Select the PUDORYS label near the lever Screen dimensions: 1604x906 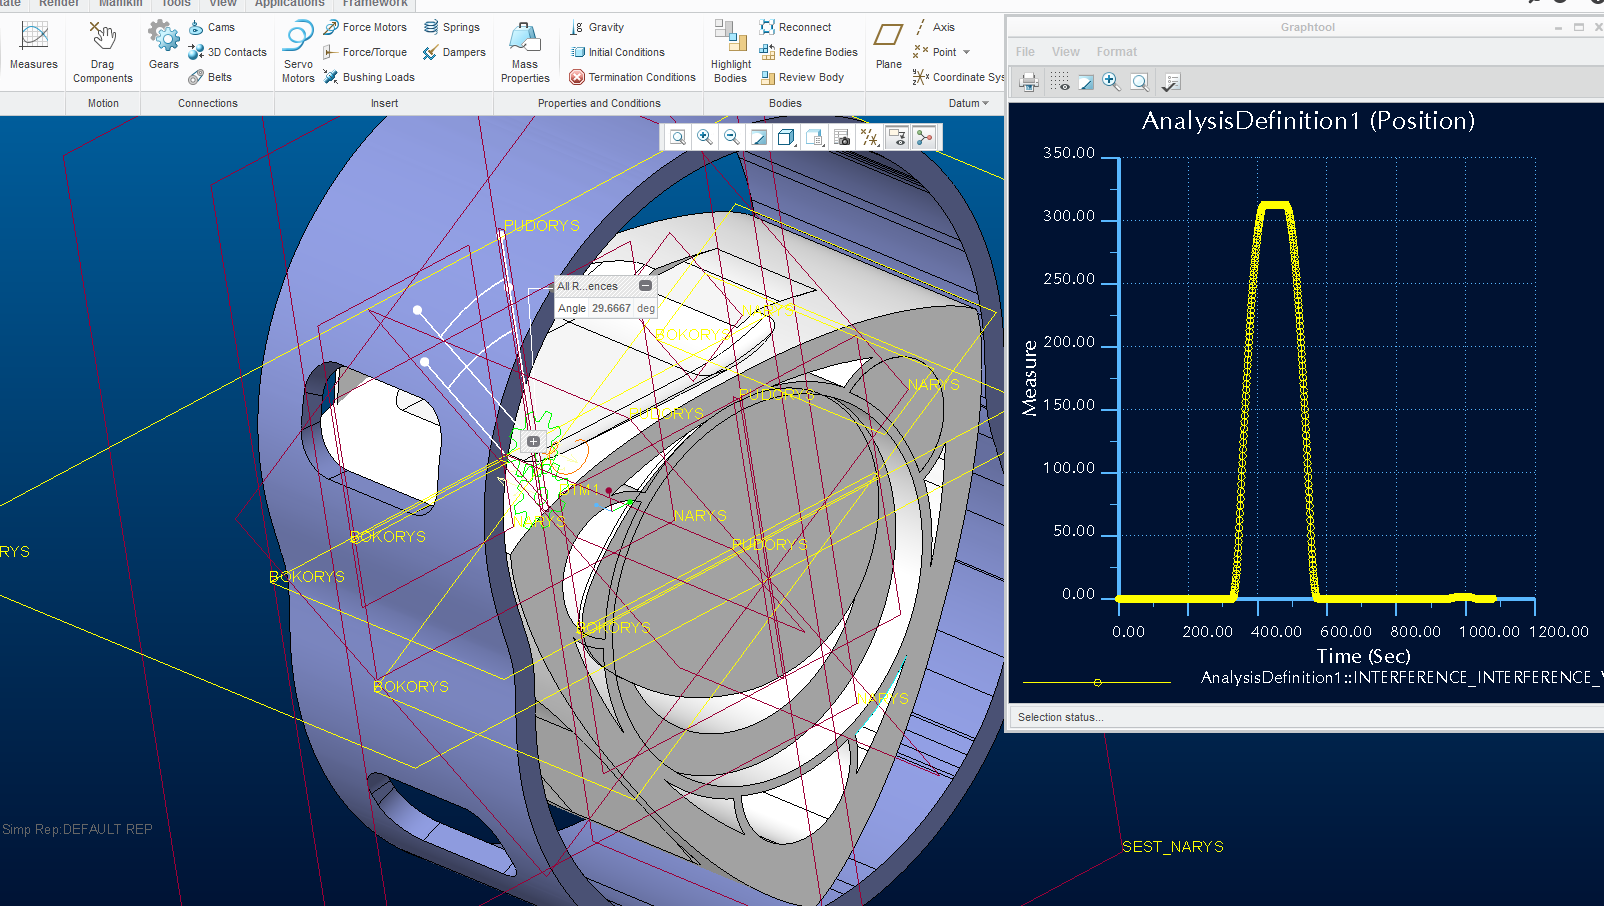coord(541,225)
